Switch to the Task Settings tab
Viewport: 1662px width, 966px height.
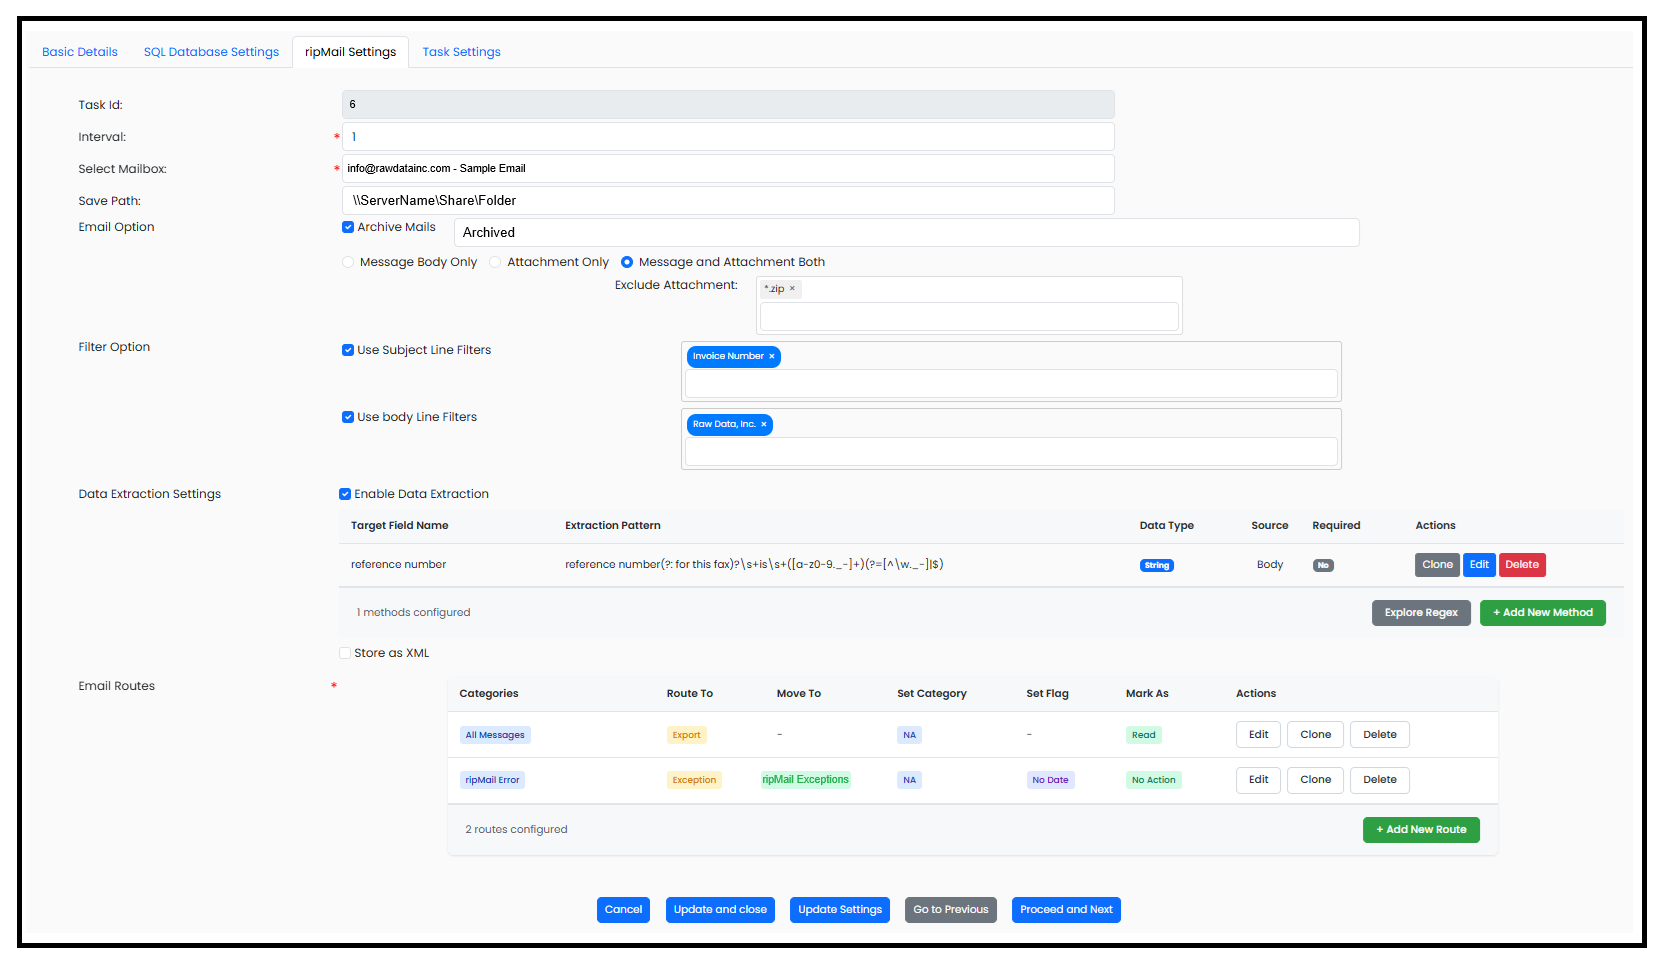pyautogui.click(x=461, y=52)
